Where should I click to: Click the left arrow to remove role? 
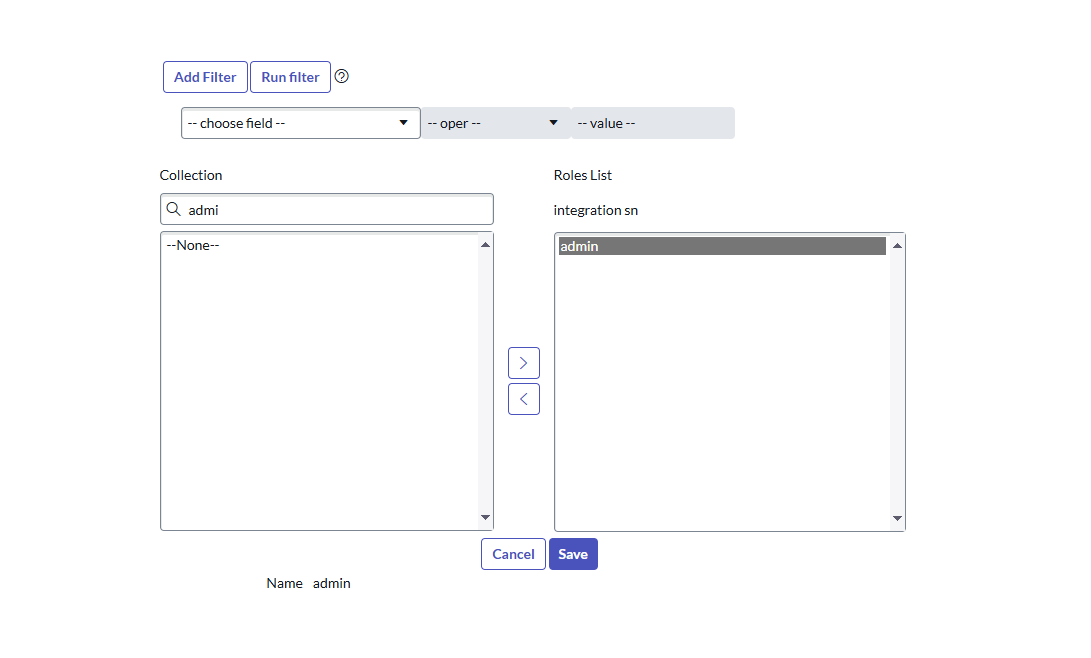click(x=523, y=399)
